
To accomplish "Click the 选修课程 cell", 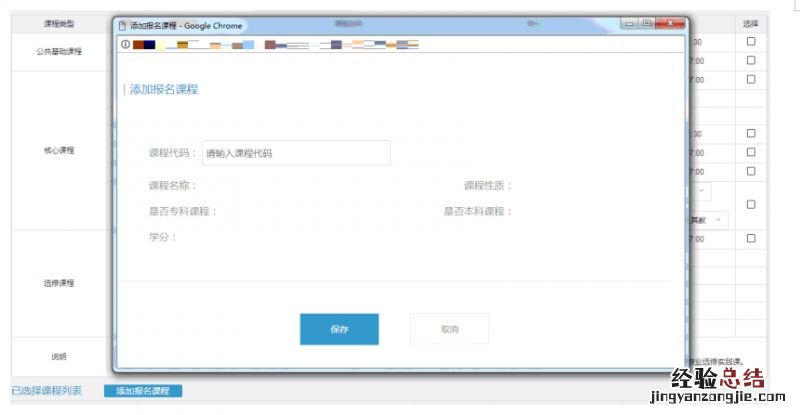I will coord(59,283).
